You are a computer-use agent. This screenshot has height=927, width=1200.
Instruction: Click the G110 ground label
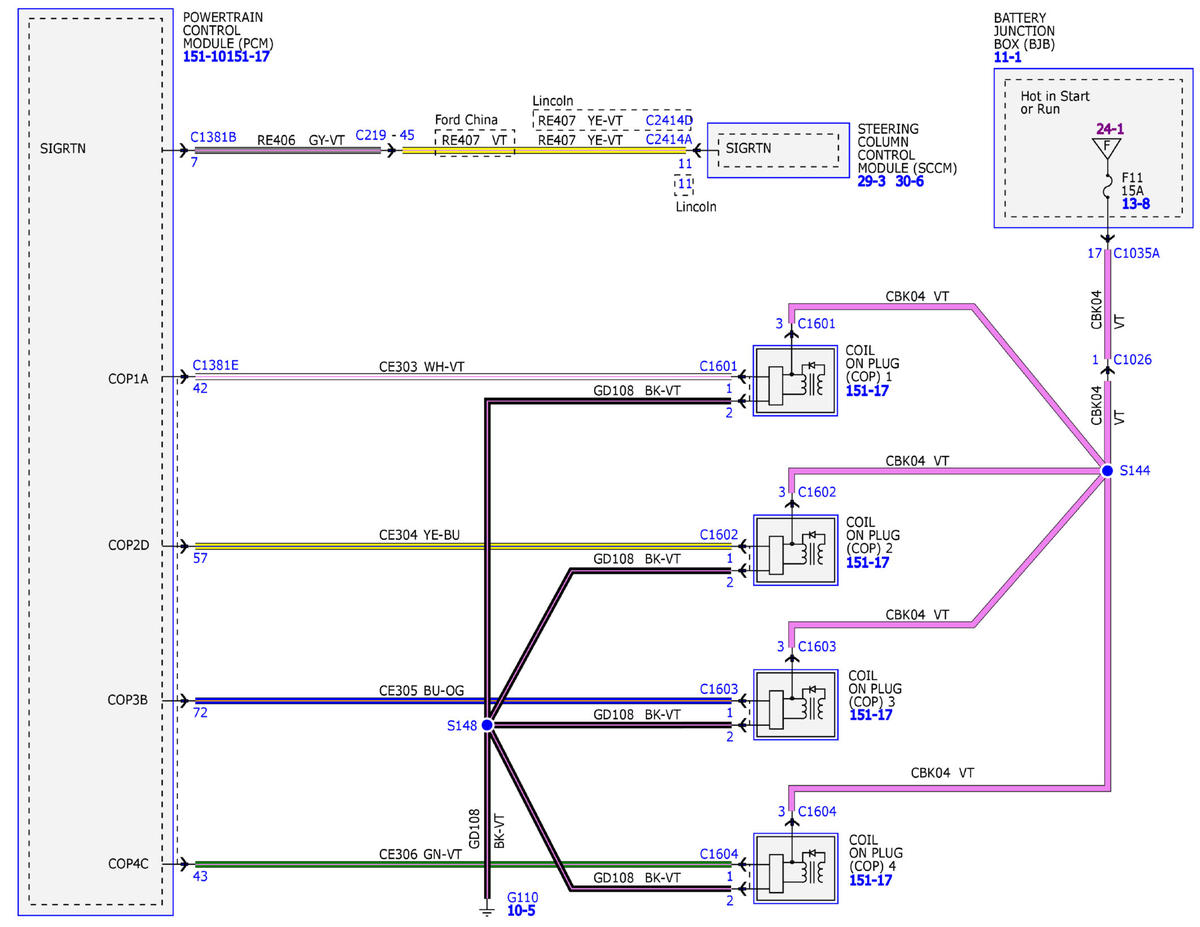coord(523,898)
